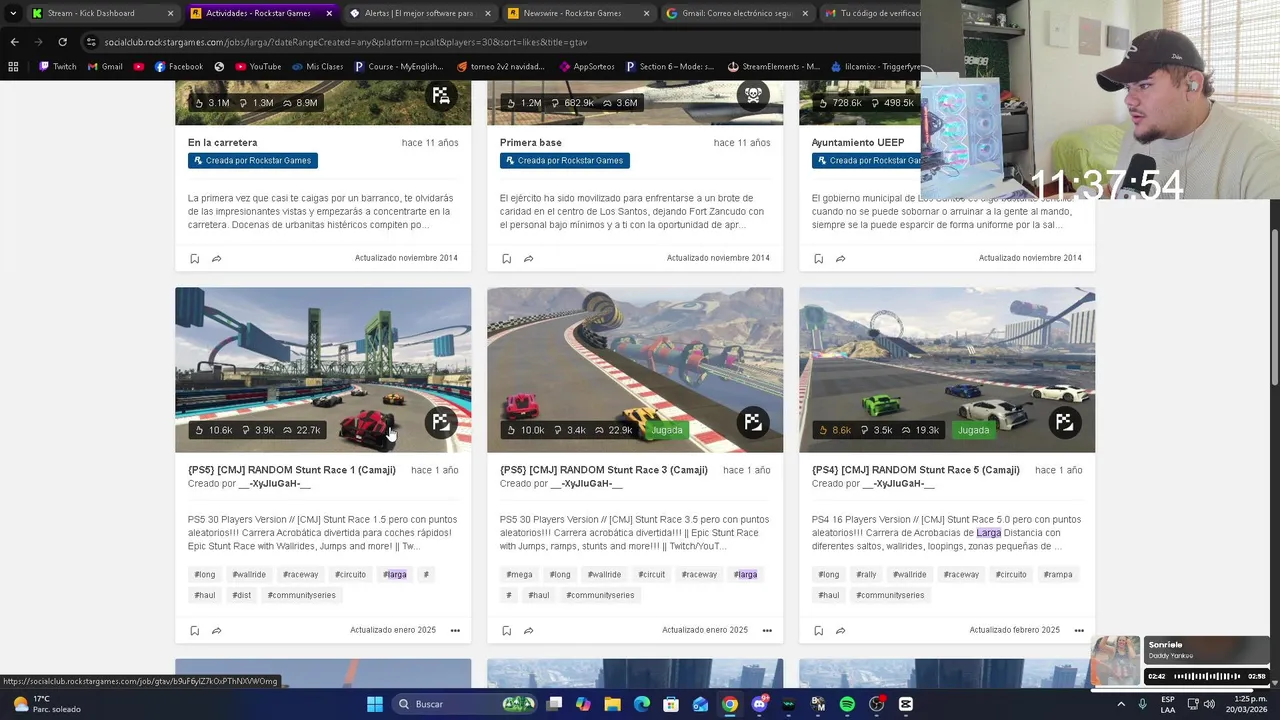Expand hidden system tray icons chevron

1121,704
